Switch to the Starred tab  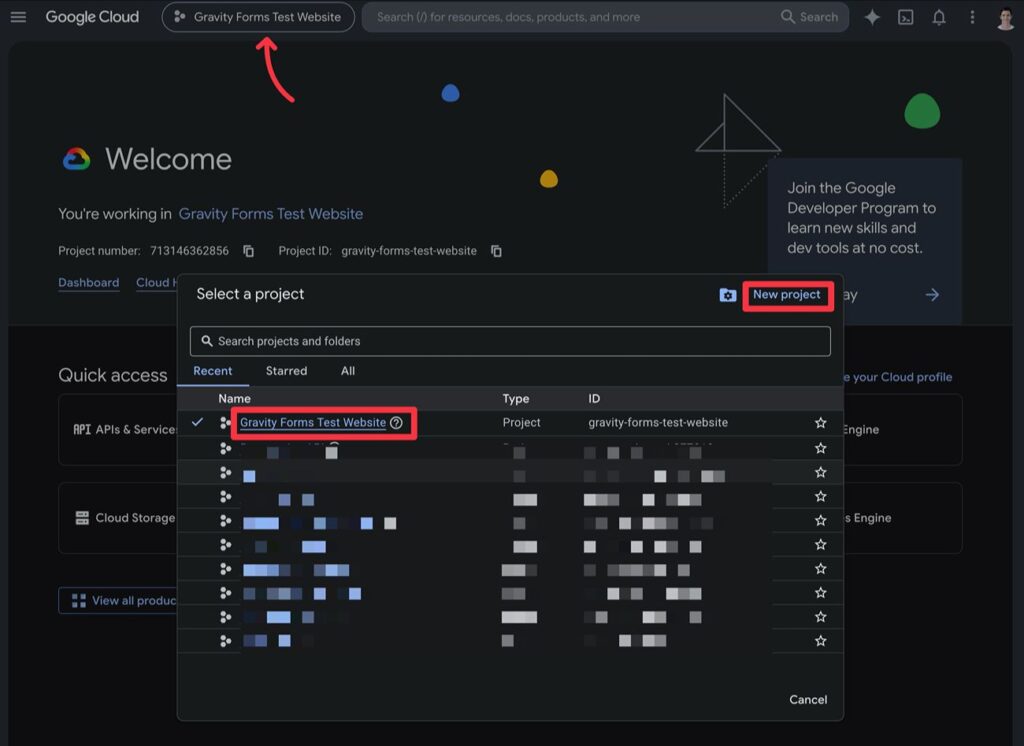pos(286,371)
